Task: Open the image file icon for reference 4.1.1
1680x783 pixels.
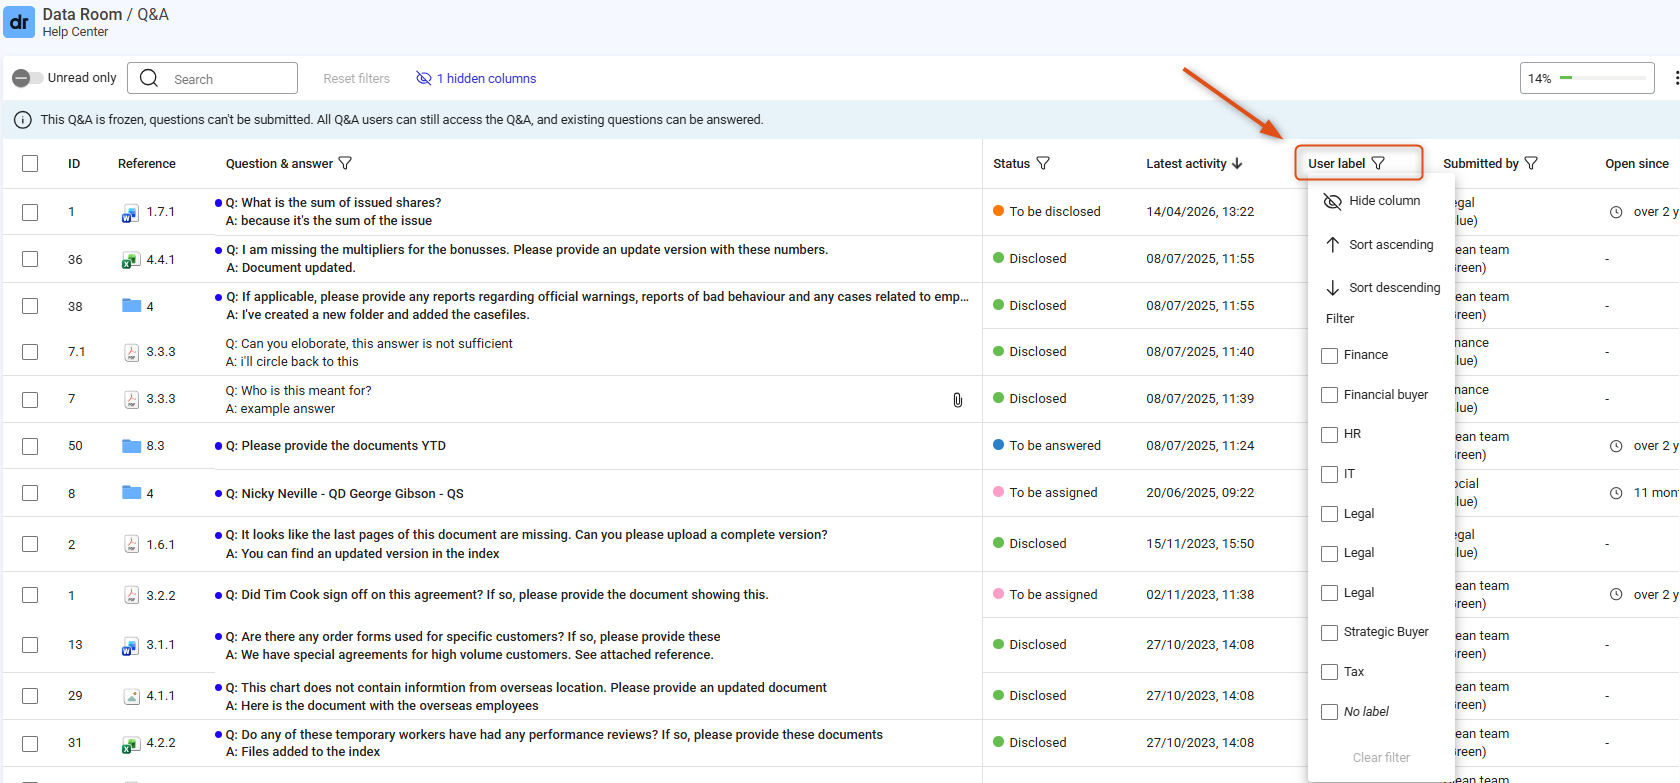Action: (x=131, y=696)
